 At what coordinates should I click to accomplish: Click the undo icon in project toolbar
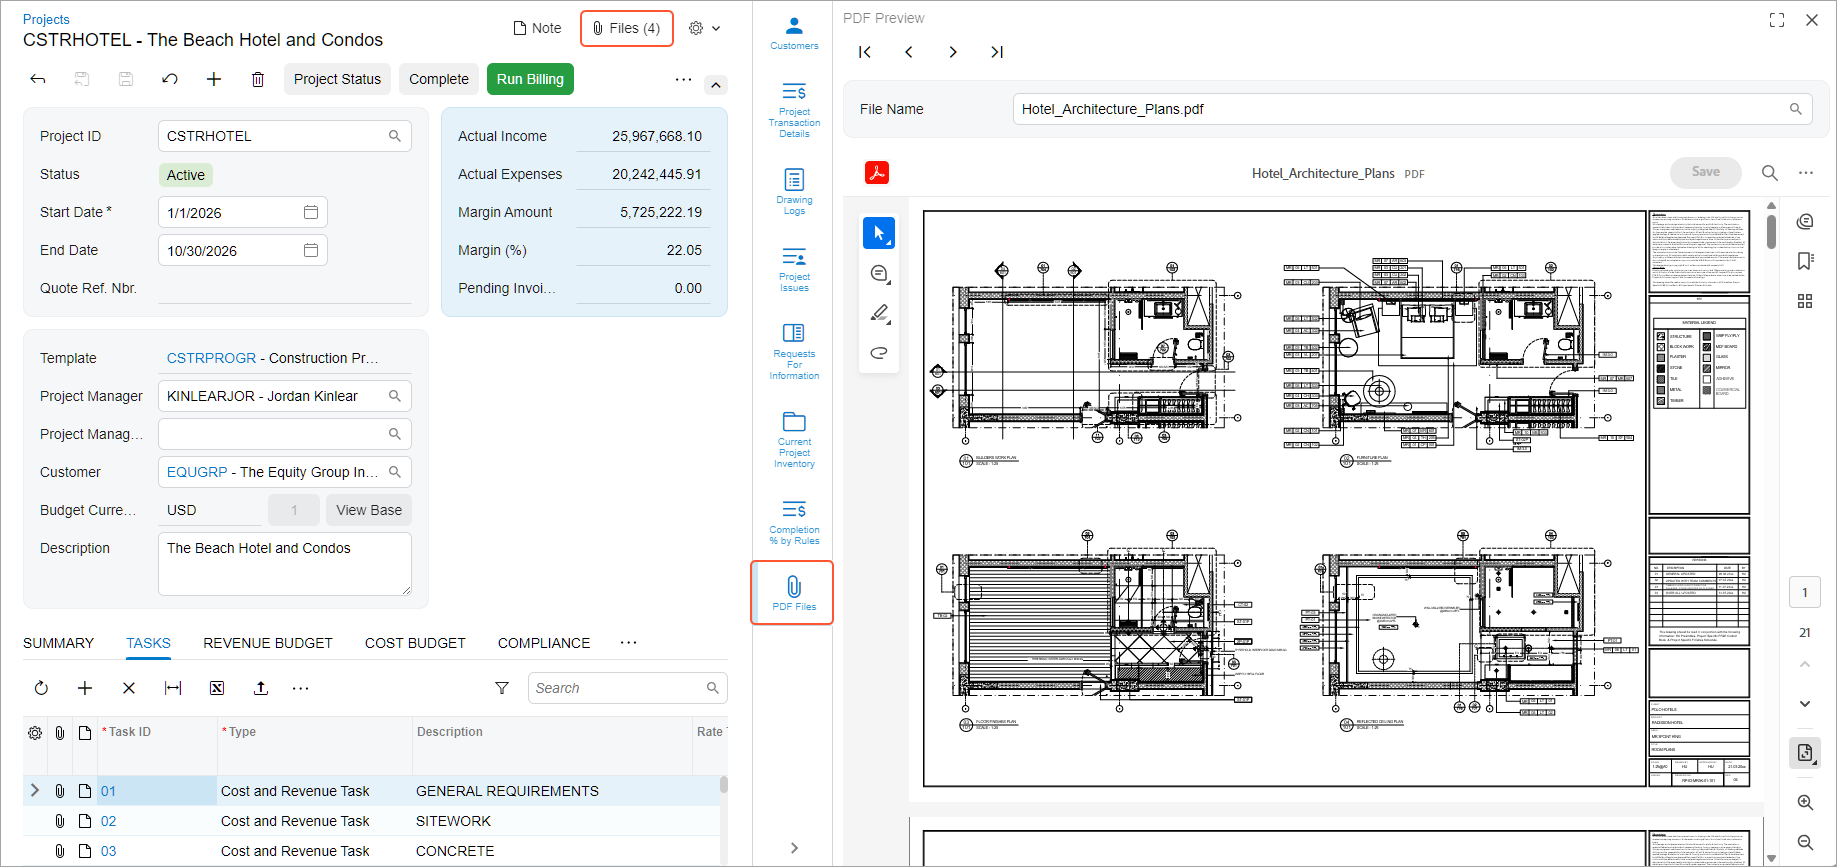pos(170,79)
